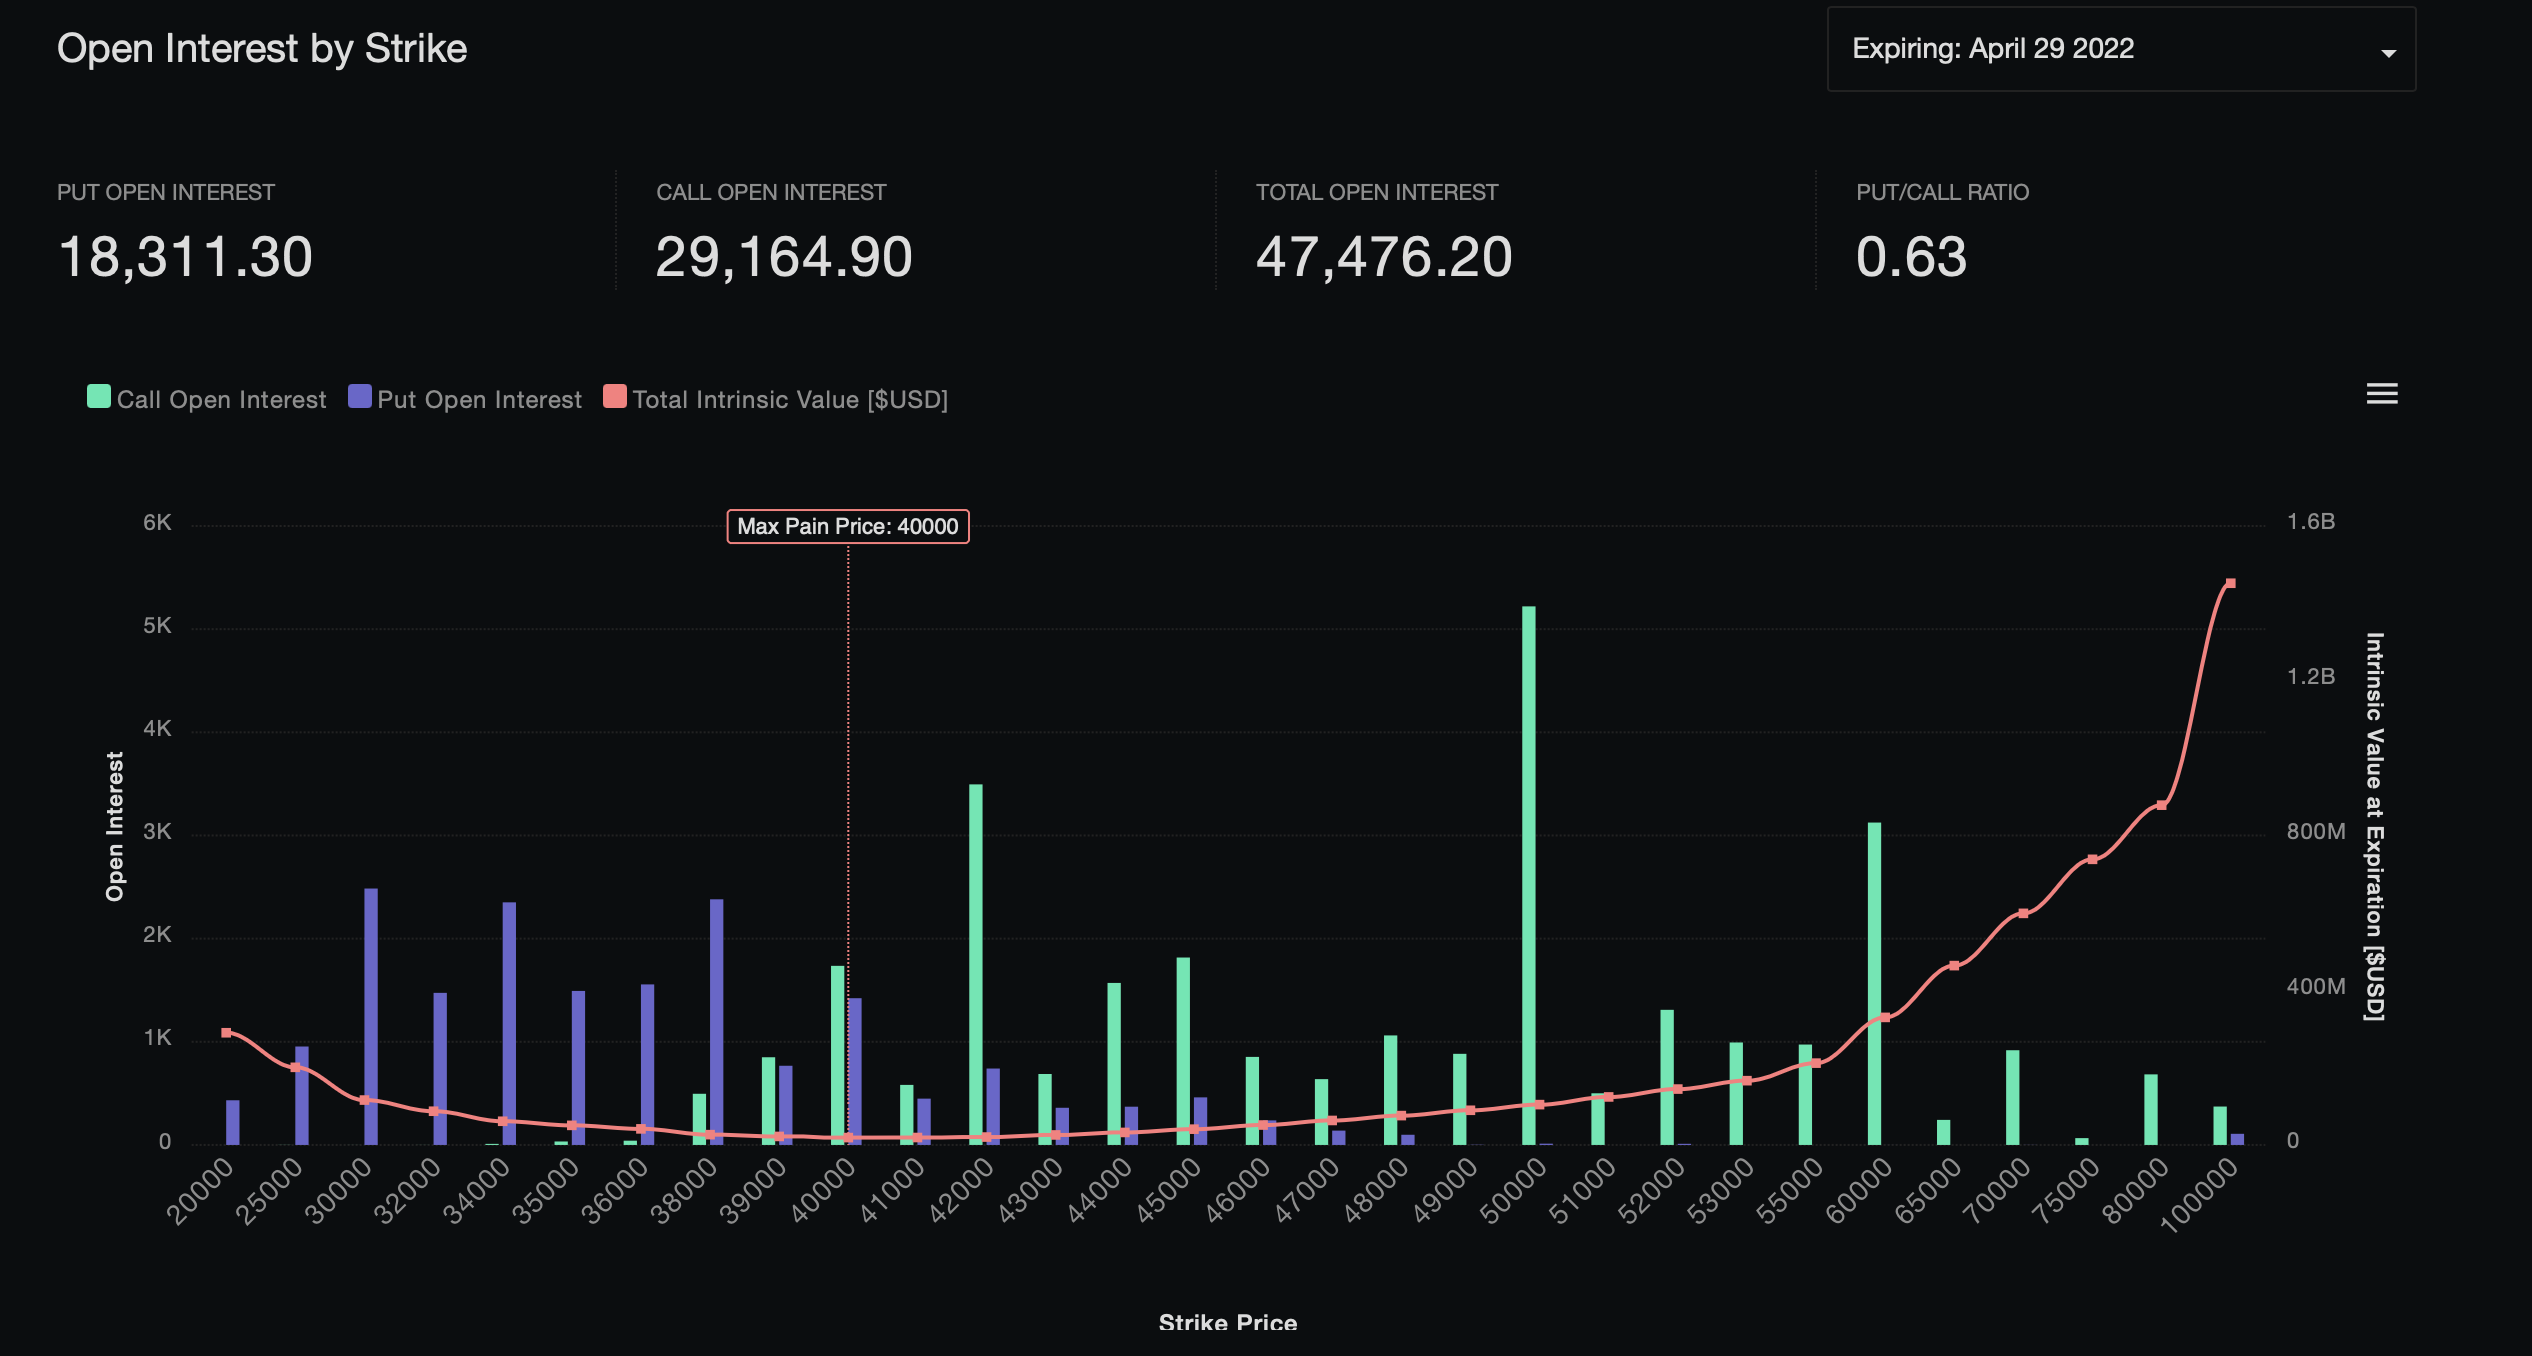Screen dimensions: 2532x1356
Task: Click the put bar at strike 30000
Action: 371,1016
